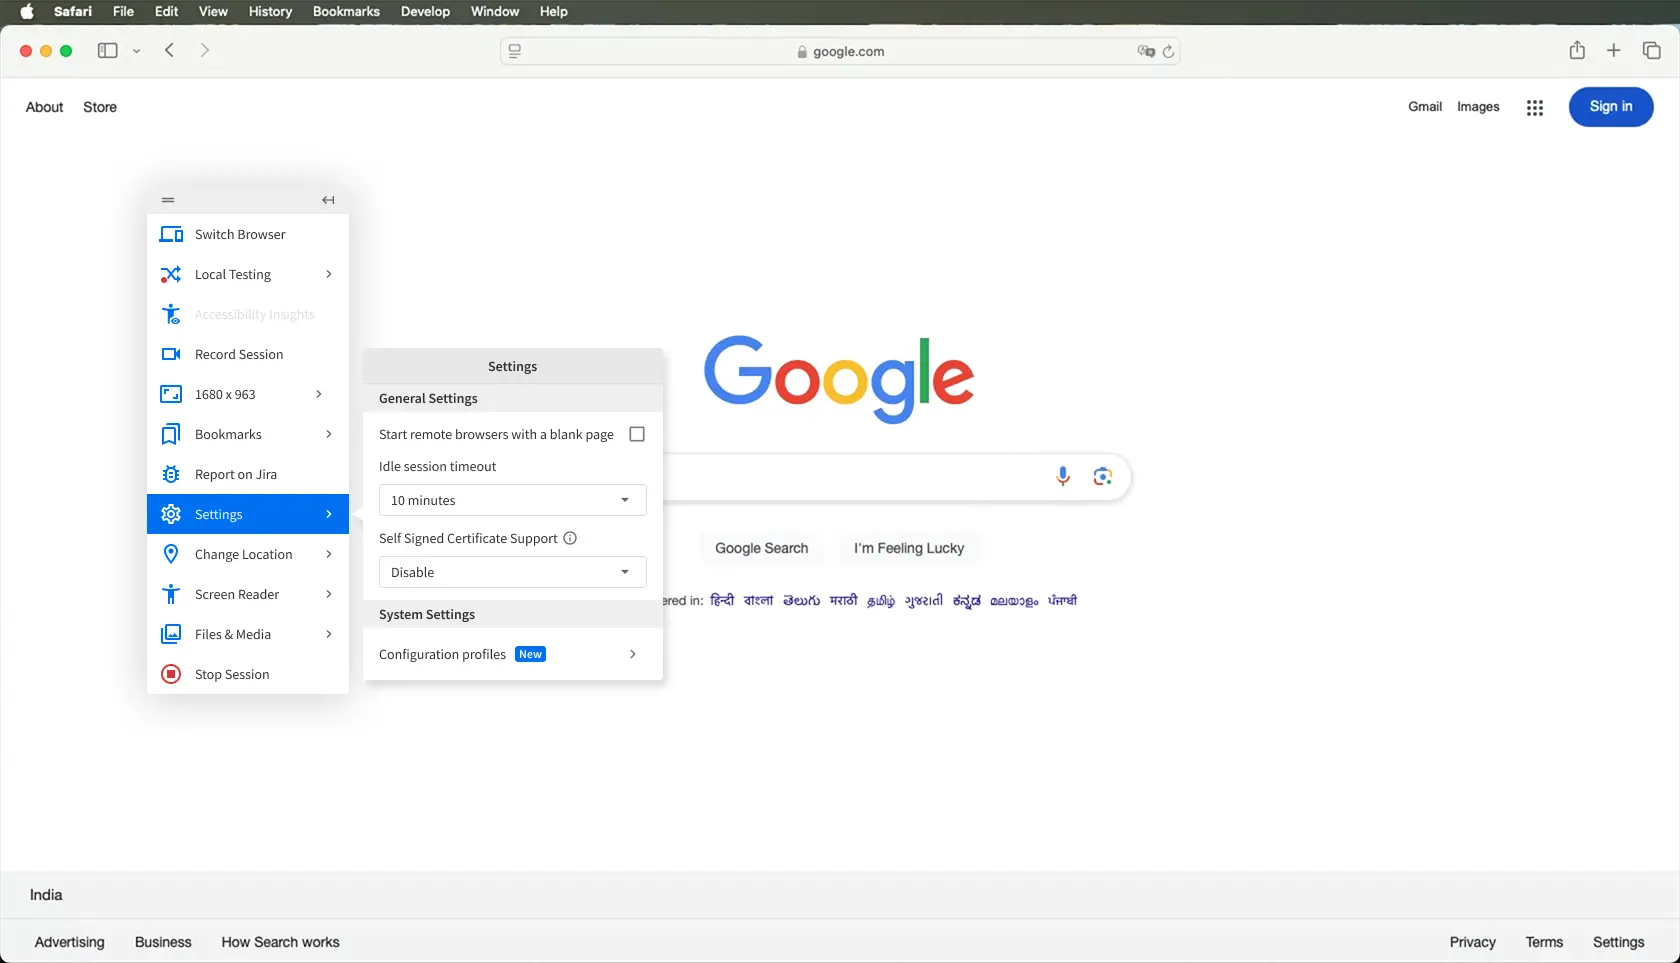
Task: Collapse the toolbar using the arrow icon
Action: pos(328,200)
